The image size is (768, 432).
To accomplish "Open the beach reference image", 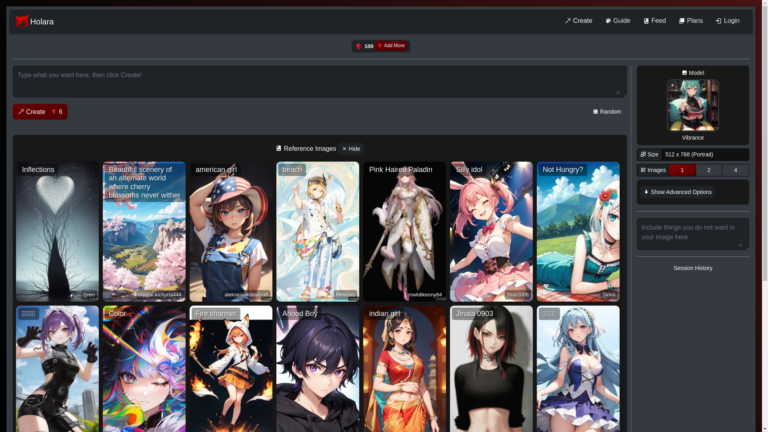I will coord(317,231).
